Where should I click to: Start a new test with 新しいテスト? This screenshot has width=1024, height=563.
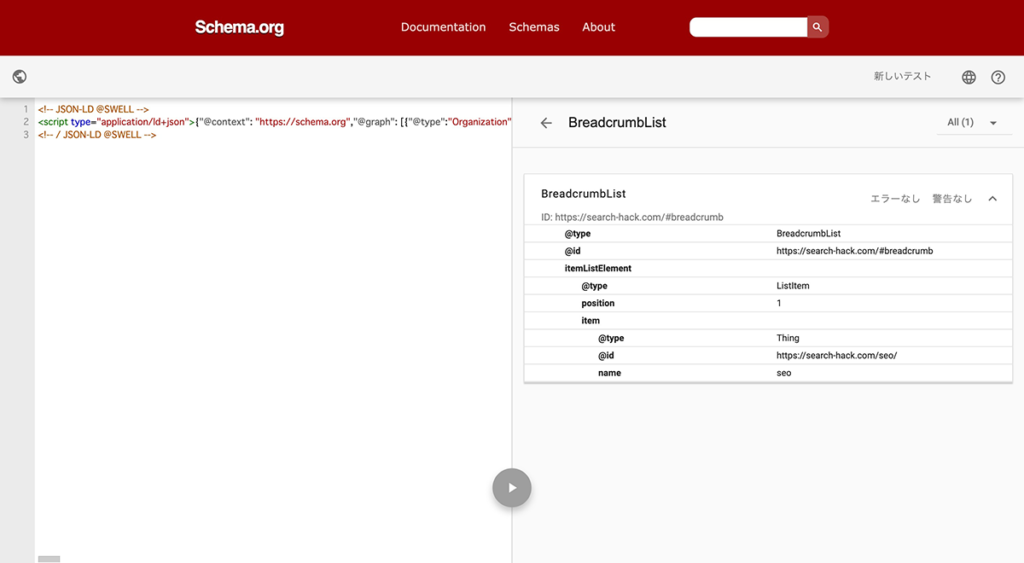click(903, 76)
